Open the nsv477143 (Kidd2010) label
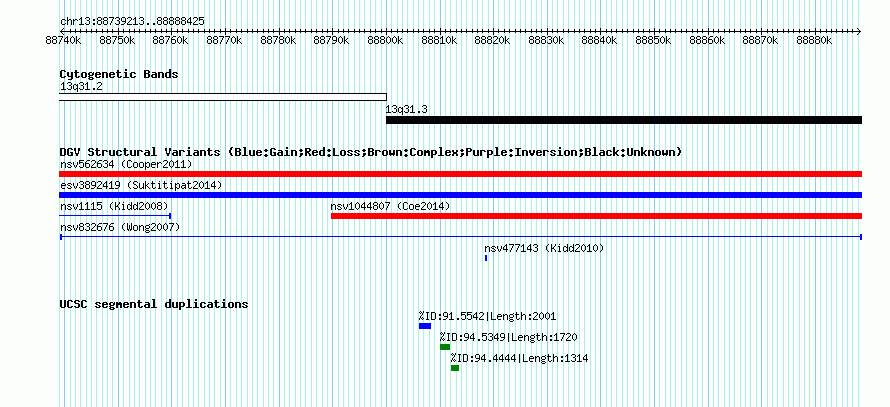 point(544,248)
